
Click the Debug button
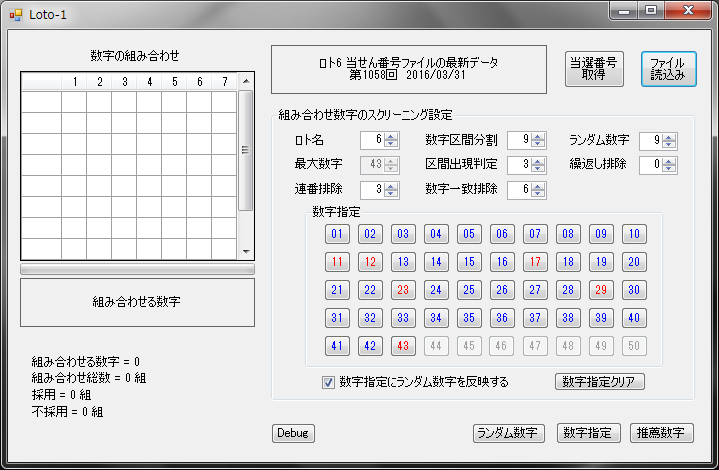coord(293,433)
